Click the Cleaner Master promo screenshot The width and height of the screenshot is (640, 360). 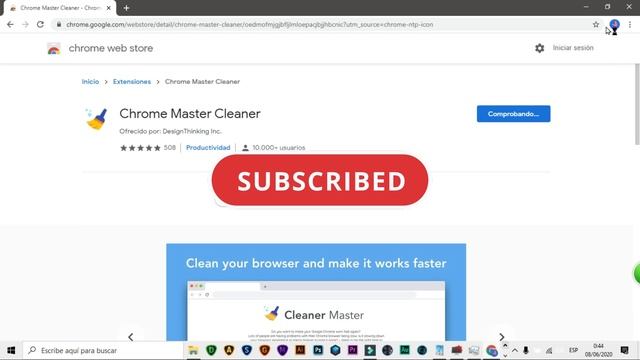(x=316, y=292)
